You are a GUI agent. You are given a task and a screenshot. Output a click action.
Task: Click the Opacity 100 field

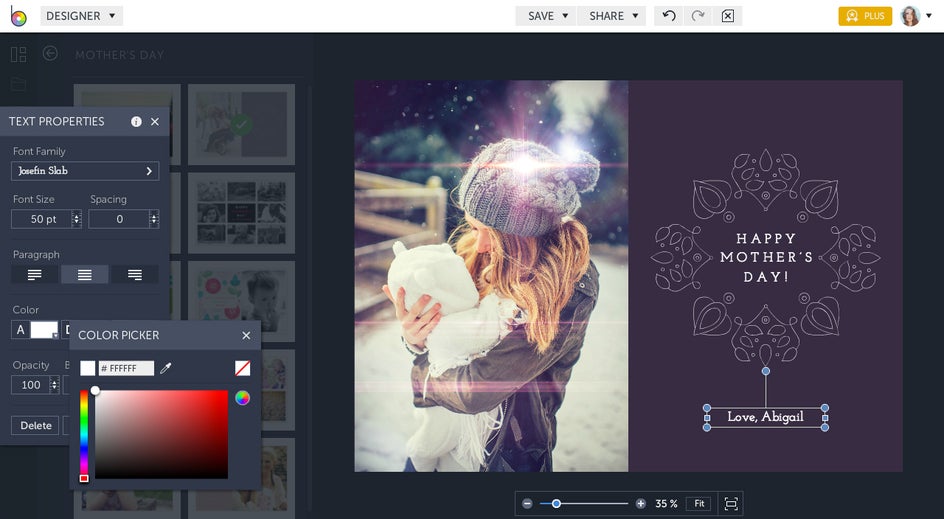click(x=31, y=385)
